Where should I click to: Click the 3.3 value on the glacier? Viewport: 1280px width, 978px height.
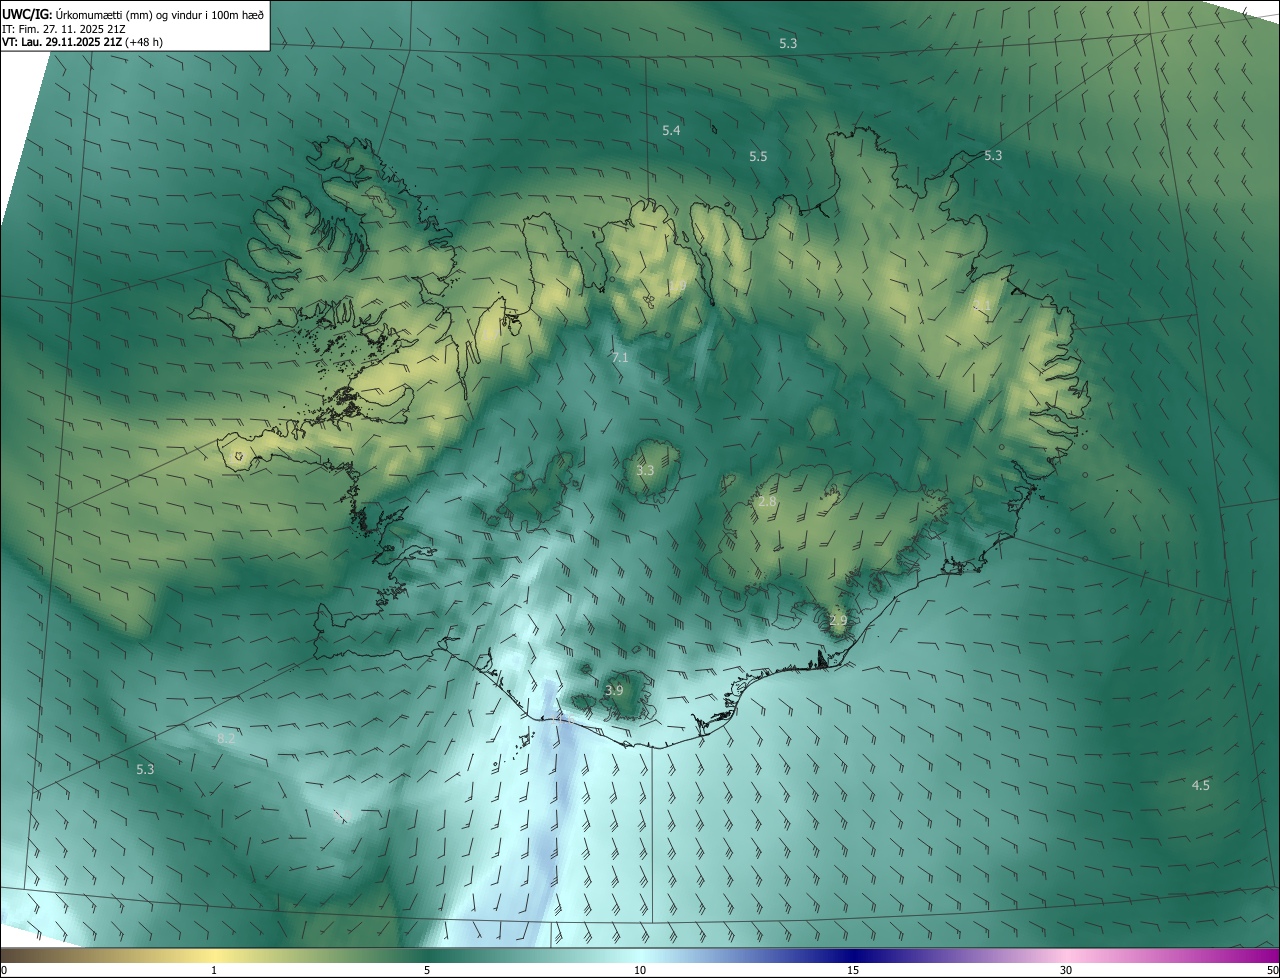pyautogui.click(x=645, y=470)
